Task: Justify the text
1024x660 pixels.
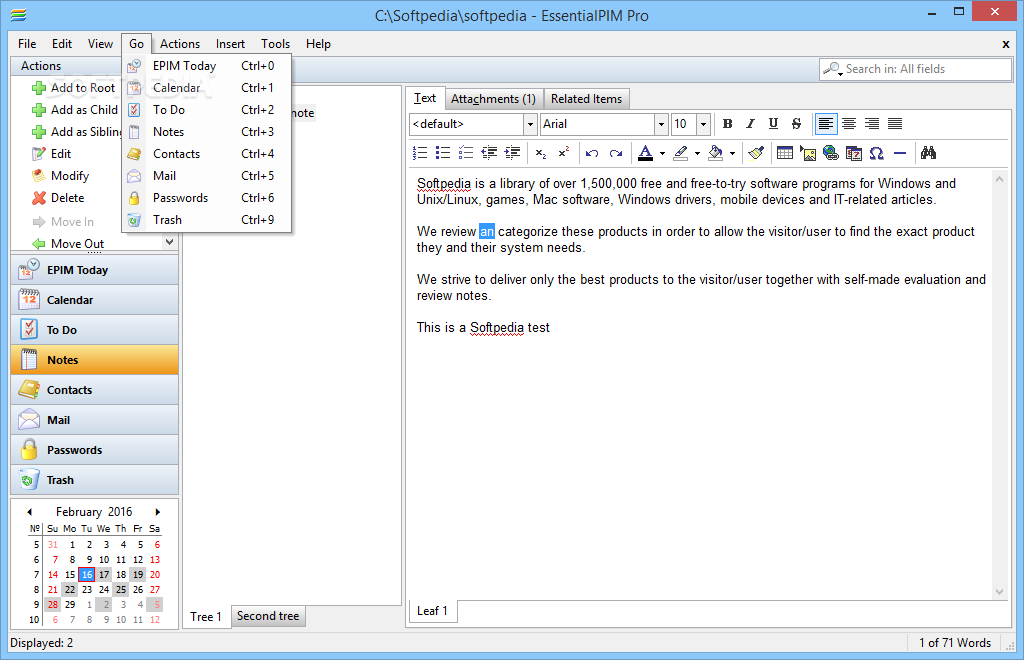Action: 895,123
